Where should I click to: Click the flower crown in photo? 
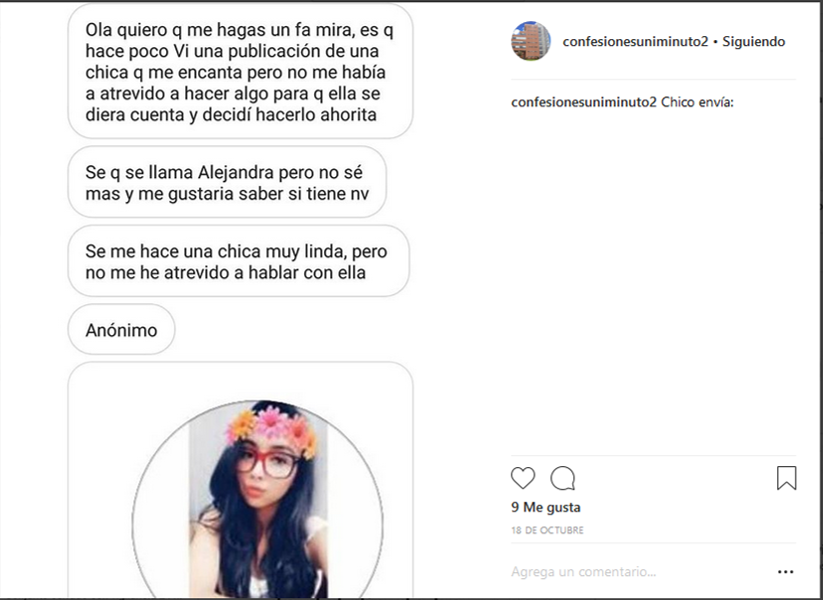272,425
